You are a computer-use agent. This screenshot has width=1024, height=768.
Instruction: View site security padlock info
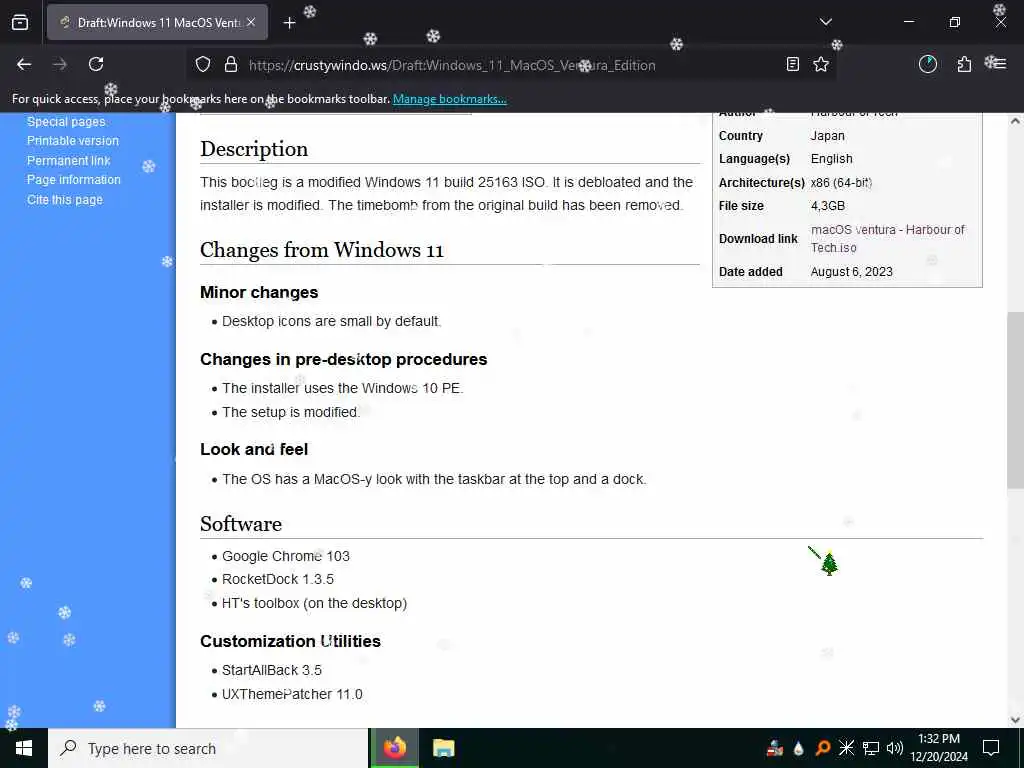tap(231, 64)
